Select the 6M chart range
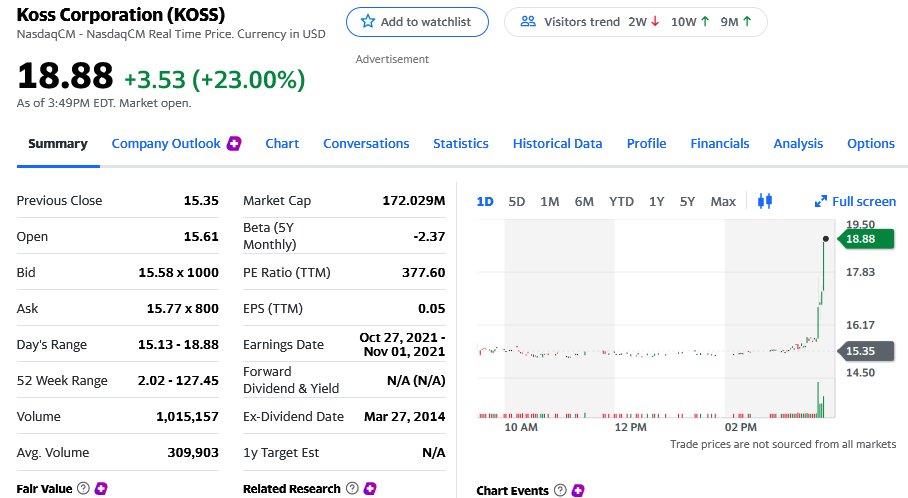The image size is (908, 498). (x=584, y=202)
